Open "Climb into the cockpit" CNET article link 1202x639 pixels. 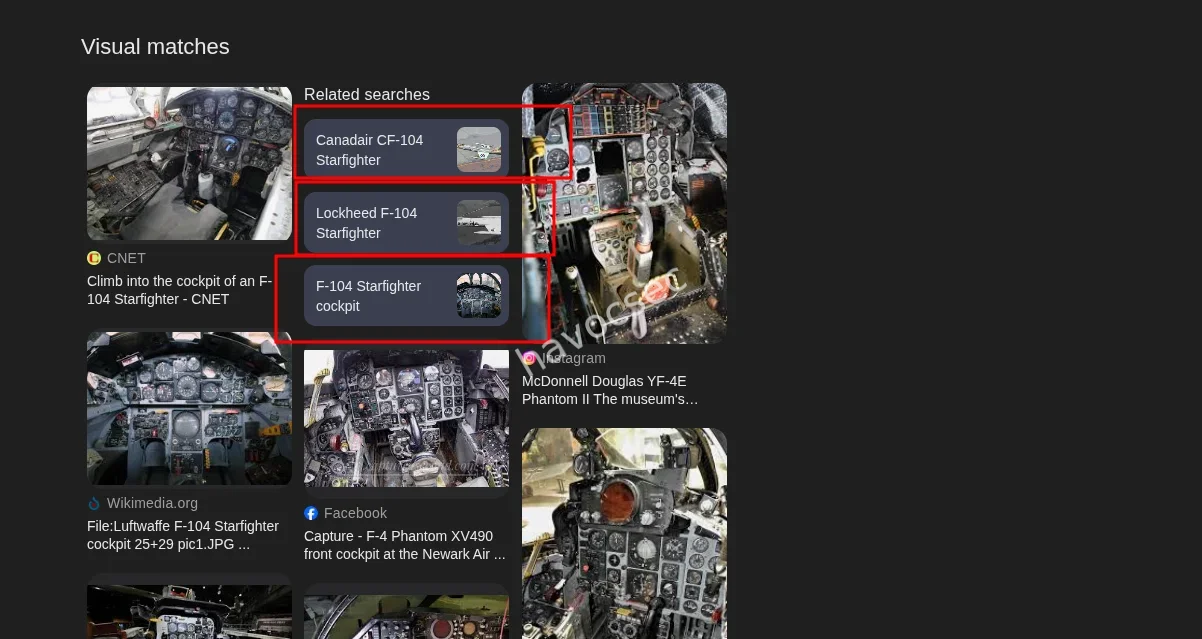tap(179, 290)
